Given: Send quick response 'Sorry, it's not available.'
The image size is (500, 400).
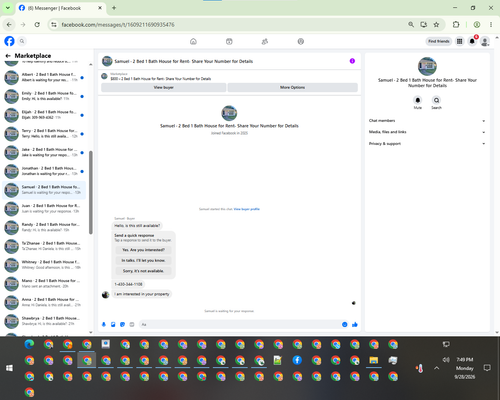Looking at the screenshot, I should click(143, 271).
